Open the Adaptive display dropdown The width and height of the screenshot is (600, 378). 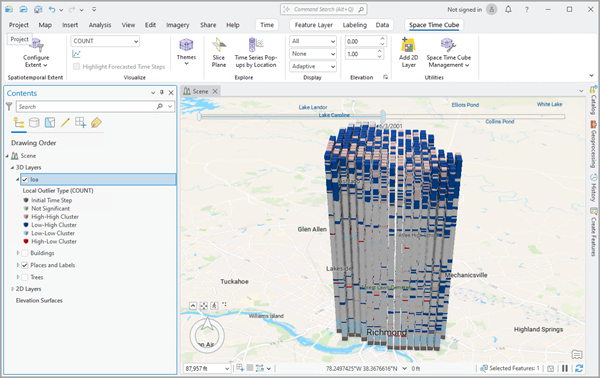[313, 66]
